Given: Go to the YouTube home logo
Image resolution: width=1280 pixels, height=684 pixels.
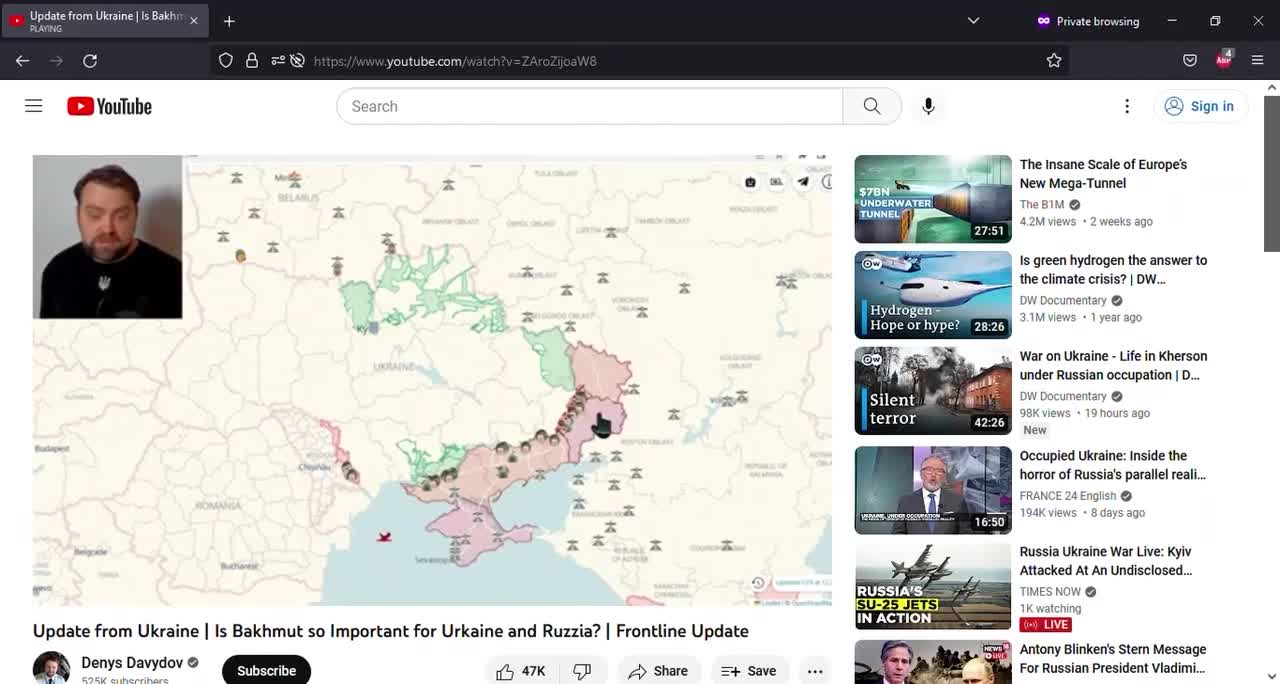Looking at the screenshot, I should point(109,106).
